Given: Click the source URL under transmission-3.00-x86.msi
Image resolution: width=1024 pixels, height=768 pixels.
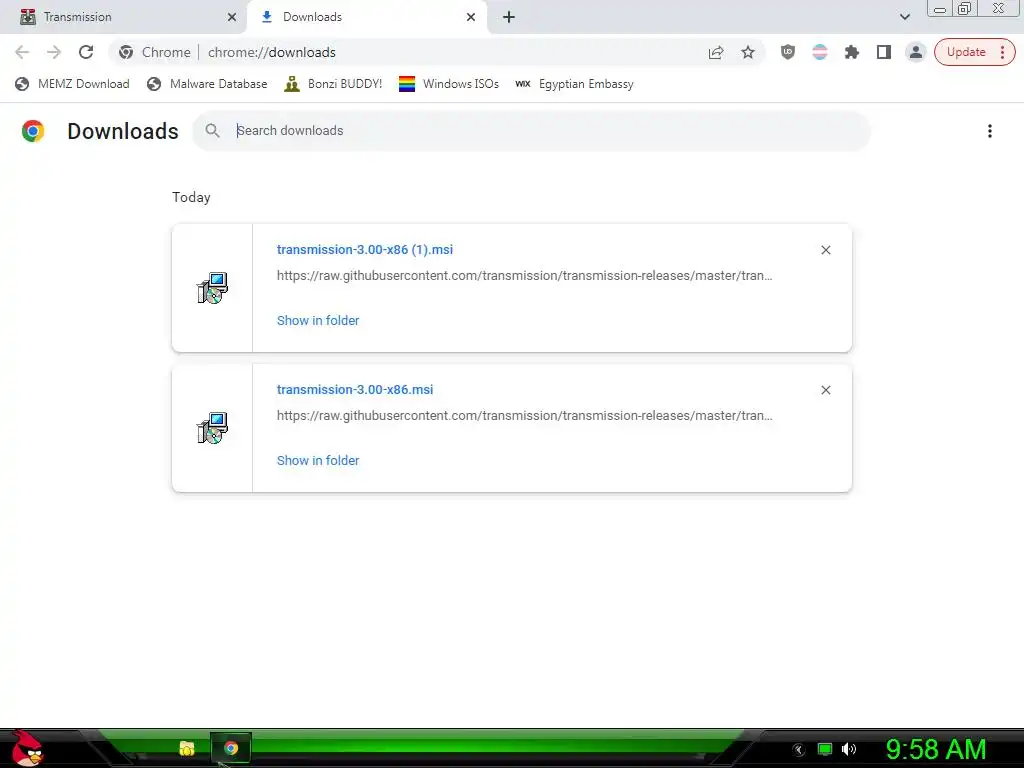Looking at the screenshot, I should tap(524, 415).
